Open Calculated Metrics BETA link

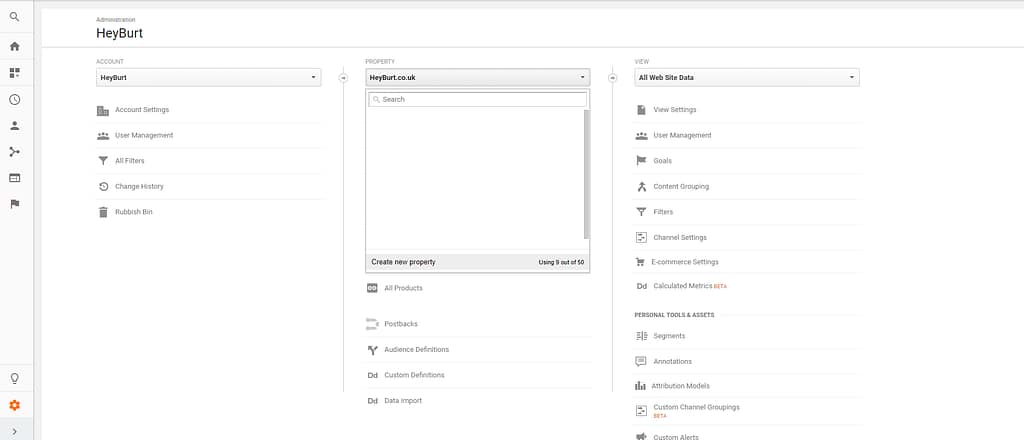pos(690,286)
